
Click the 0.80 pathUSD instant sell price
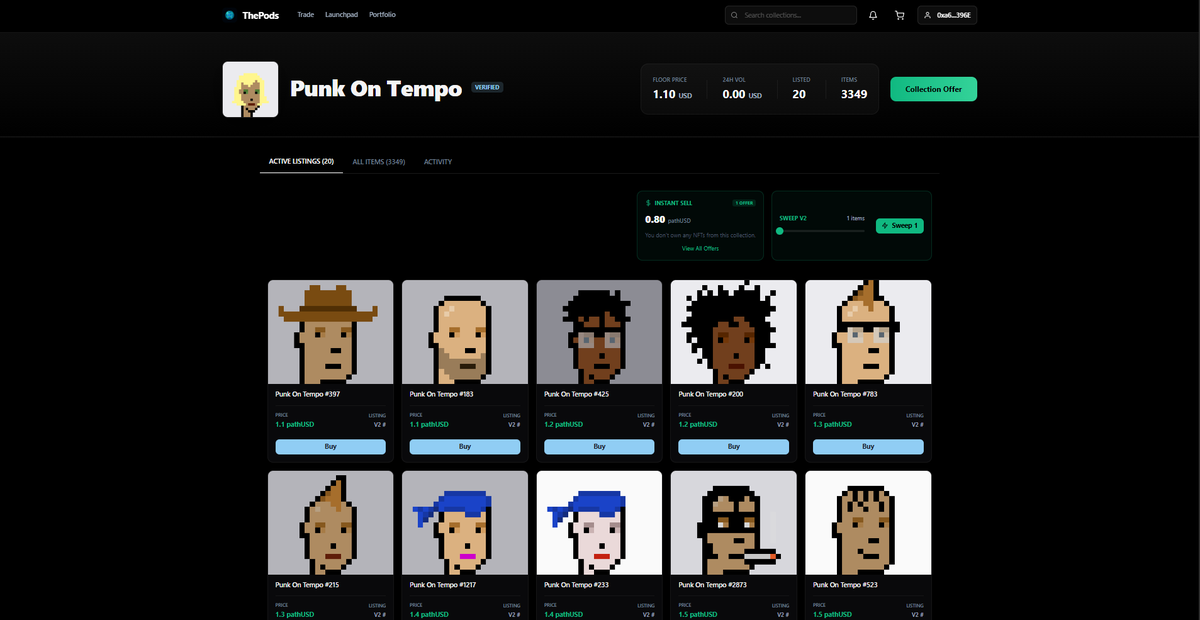668,219
